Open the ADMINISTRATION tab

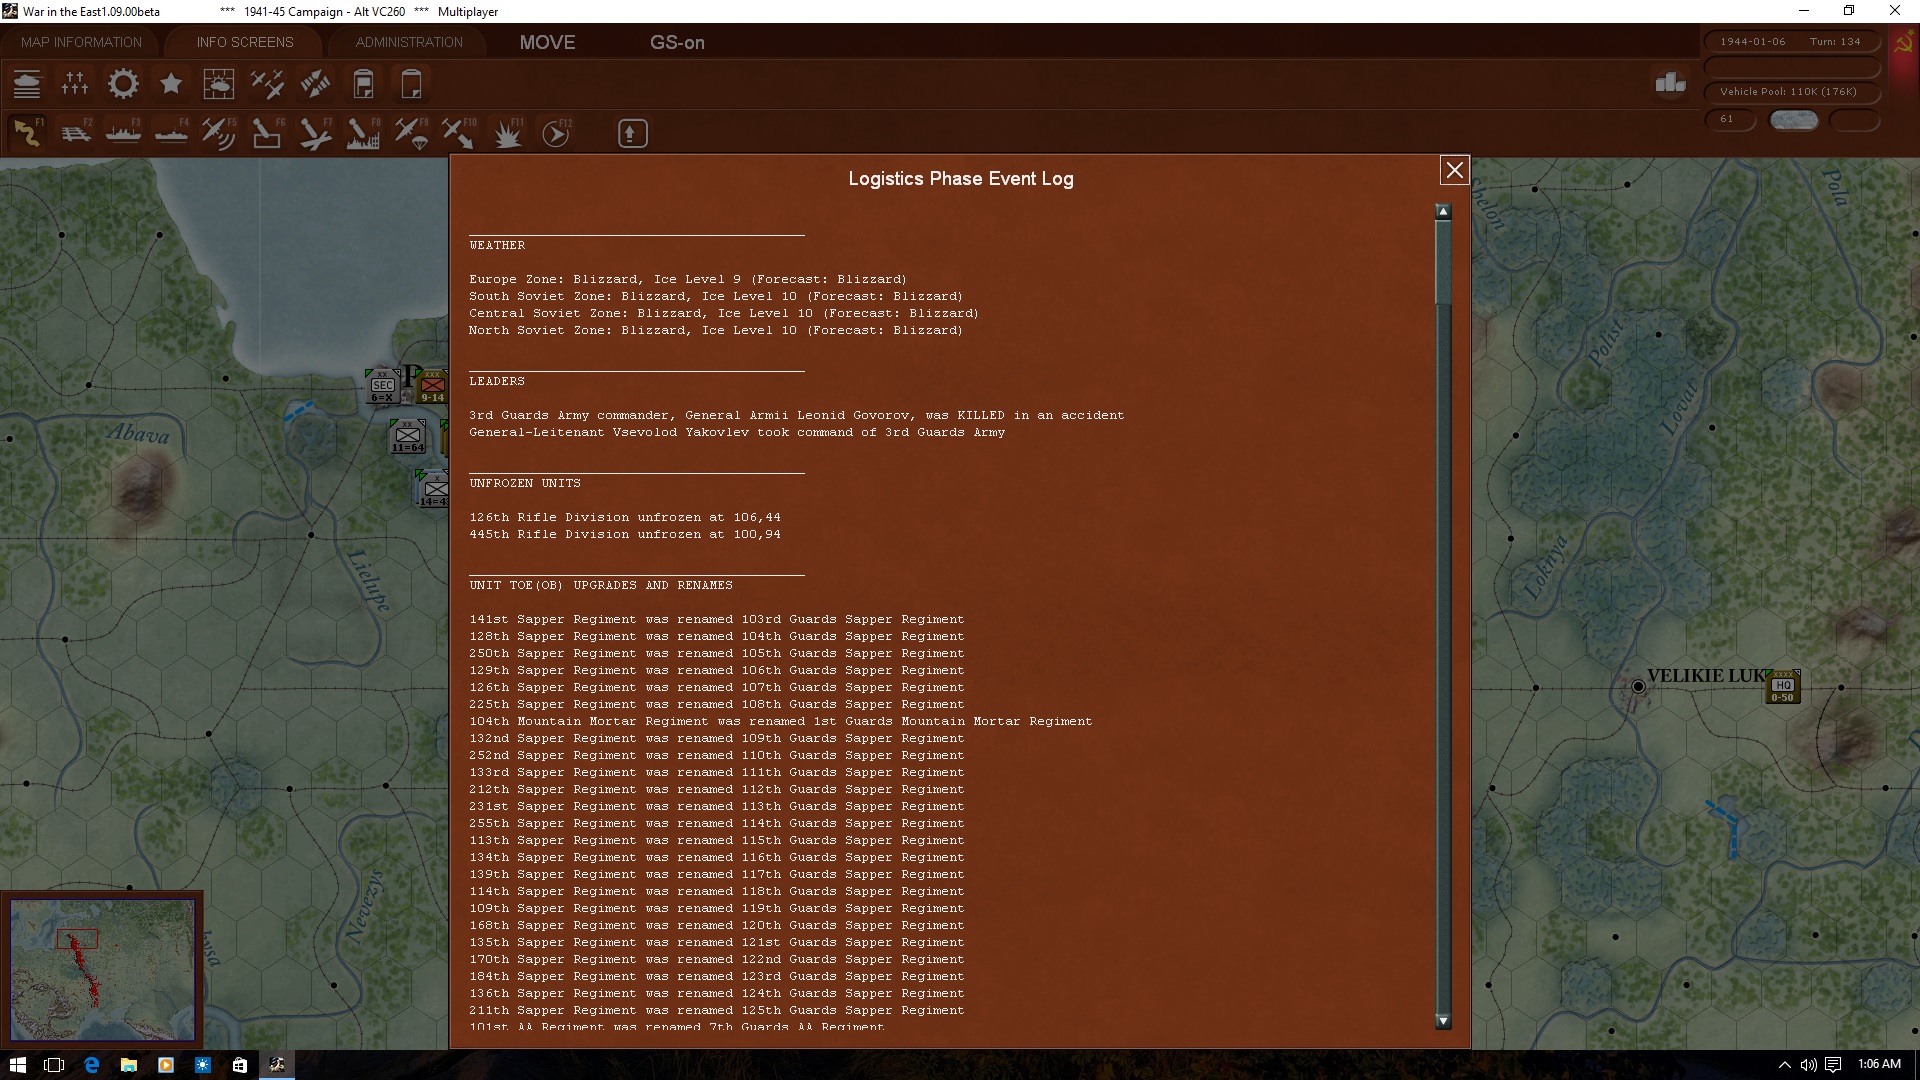pyautogui.click(x=409, y=42)
